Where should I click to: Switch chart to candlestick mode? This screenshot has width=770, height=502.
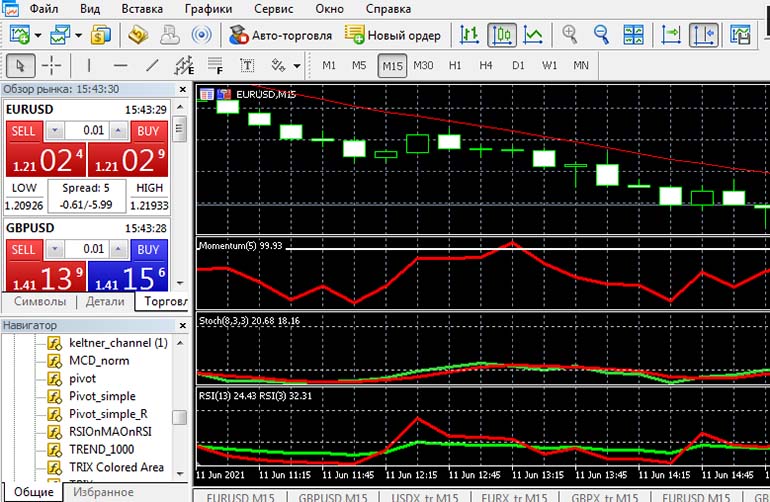click(502, 35)
